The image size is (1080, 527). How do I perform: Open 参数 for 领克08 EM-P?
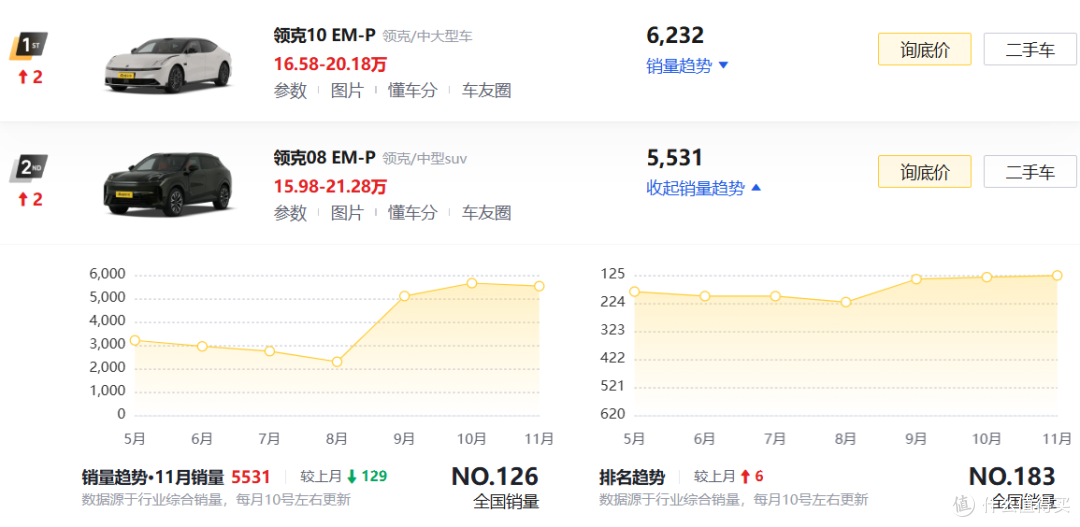[x=290, y=213]
